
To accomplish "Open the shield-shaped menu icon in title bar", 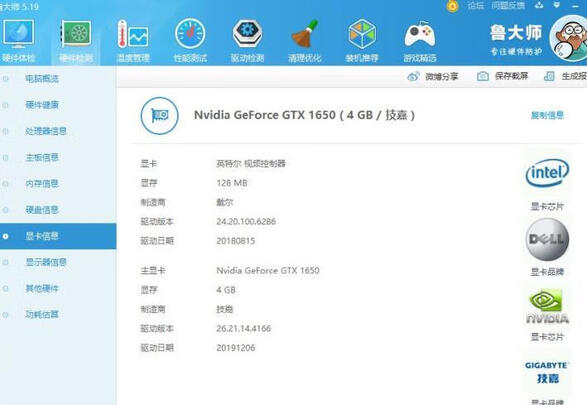I will point(557,5).
